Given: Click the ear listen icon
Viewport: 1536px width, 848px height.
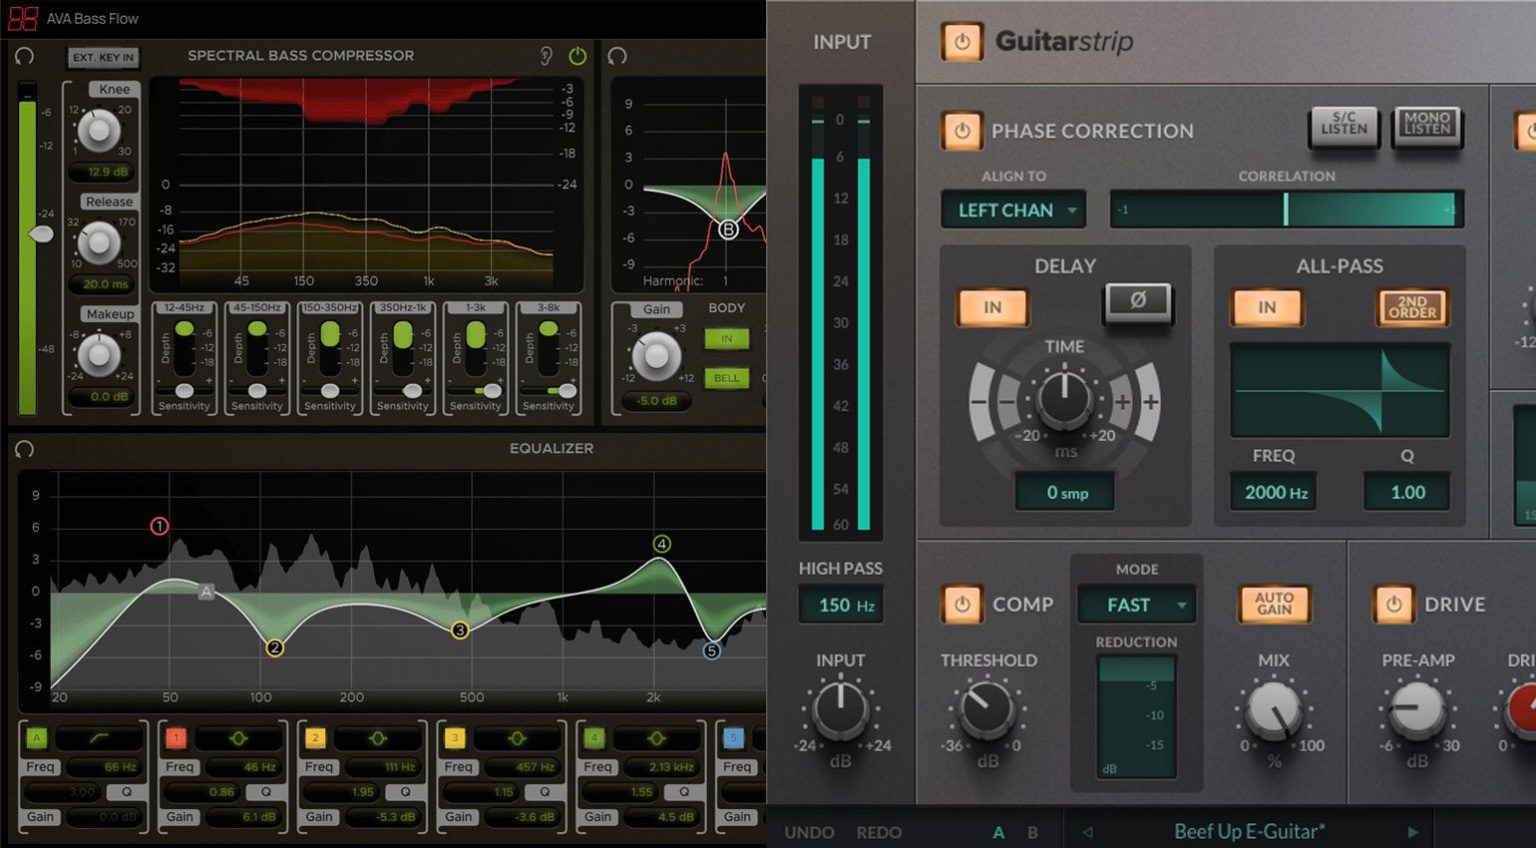Looking at the screenshot, I should (x=546, y=56).
